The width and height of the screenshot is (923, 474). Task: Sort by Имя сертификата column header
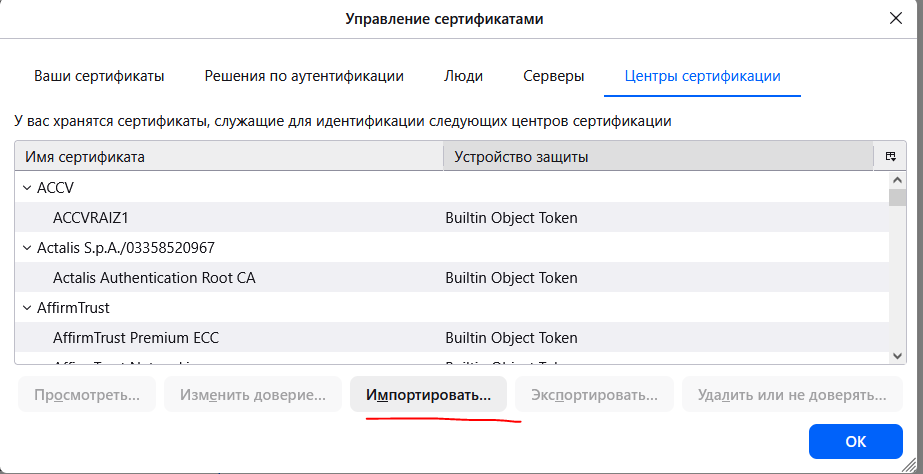(228, 157)
